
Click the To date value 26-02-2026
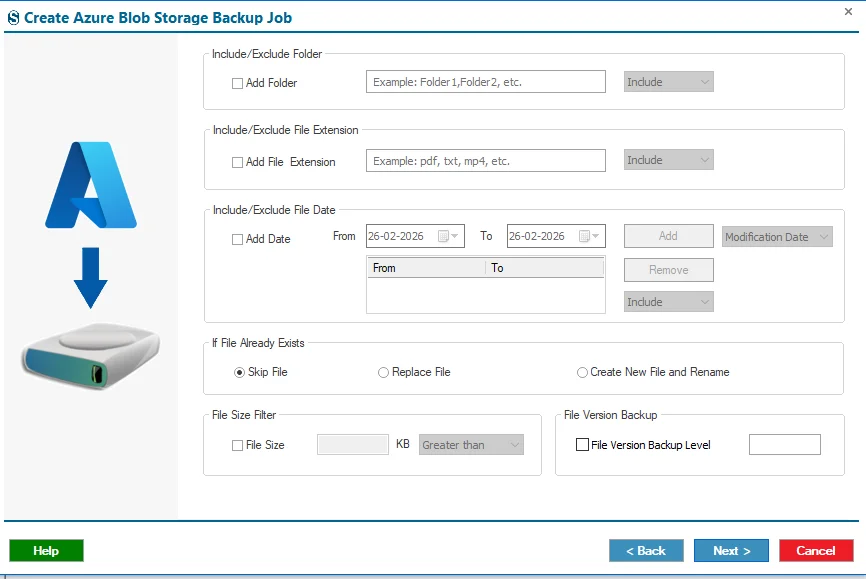coord(537,236)
